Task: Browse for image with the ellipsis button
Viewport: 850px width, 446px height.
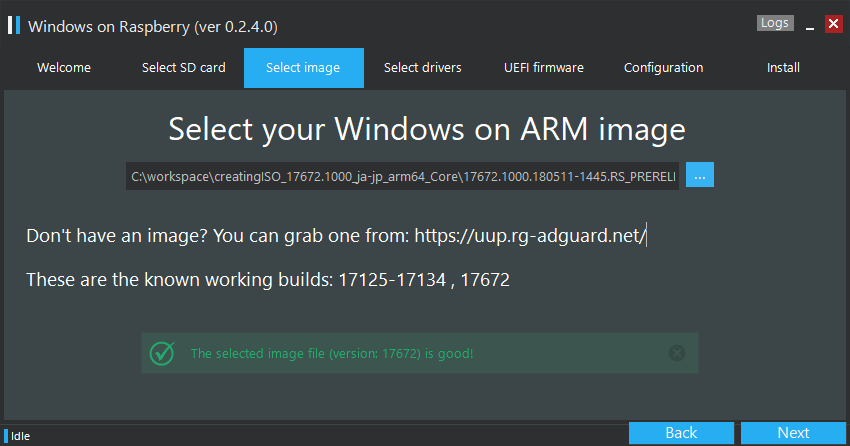Action: click(700, 175)
